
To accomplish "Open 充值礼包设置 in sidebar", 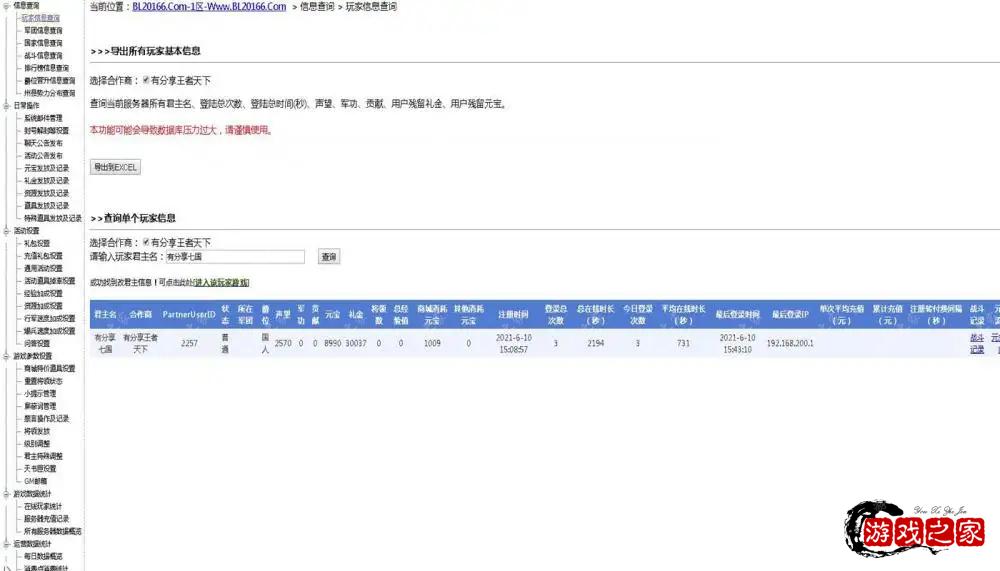I will click(x=43, y=256).
